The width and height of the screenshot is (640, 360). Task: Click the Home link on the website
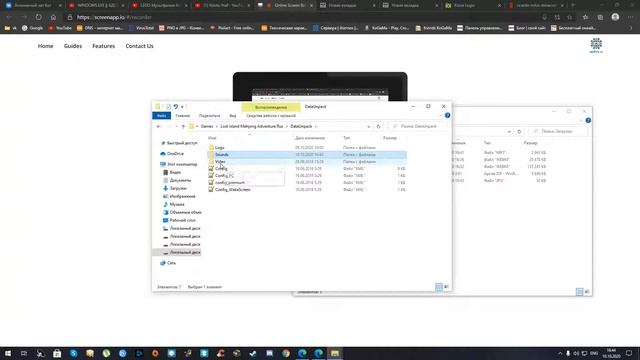click(45, 46)
